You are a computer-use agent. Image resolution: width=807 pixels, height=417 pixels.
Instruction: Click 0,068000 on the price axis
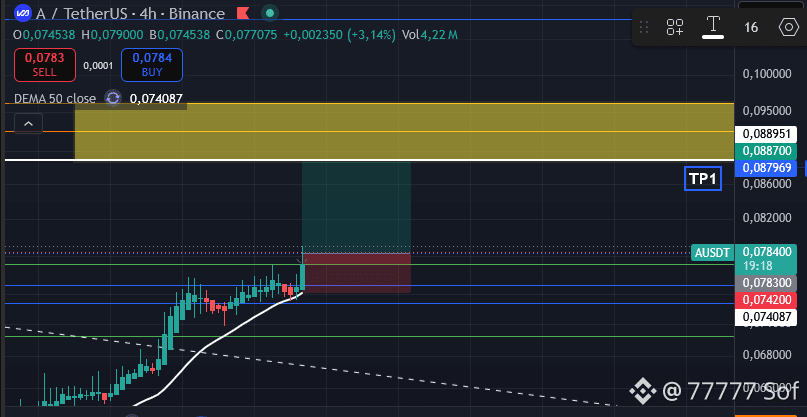[x=766, y=354]
